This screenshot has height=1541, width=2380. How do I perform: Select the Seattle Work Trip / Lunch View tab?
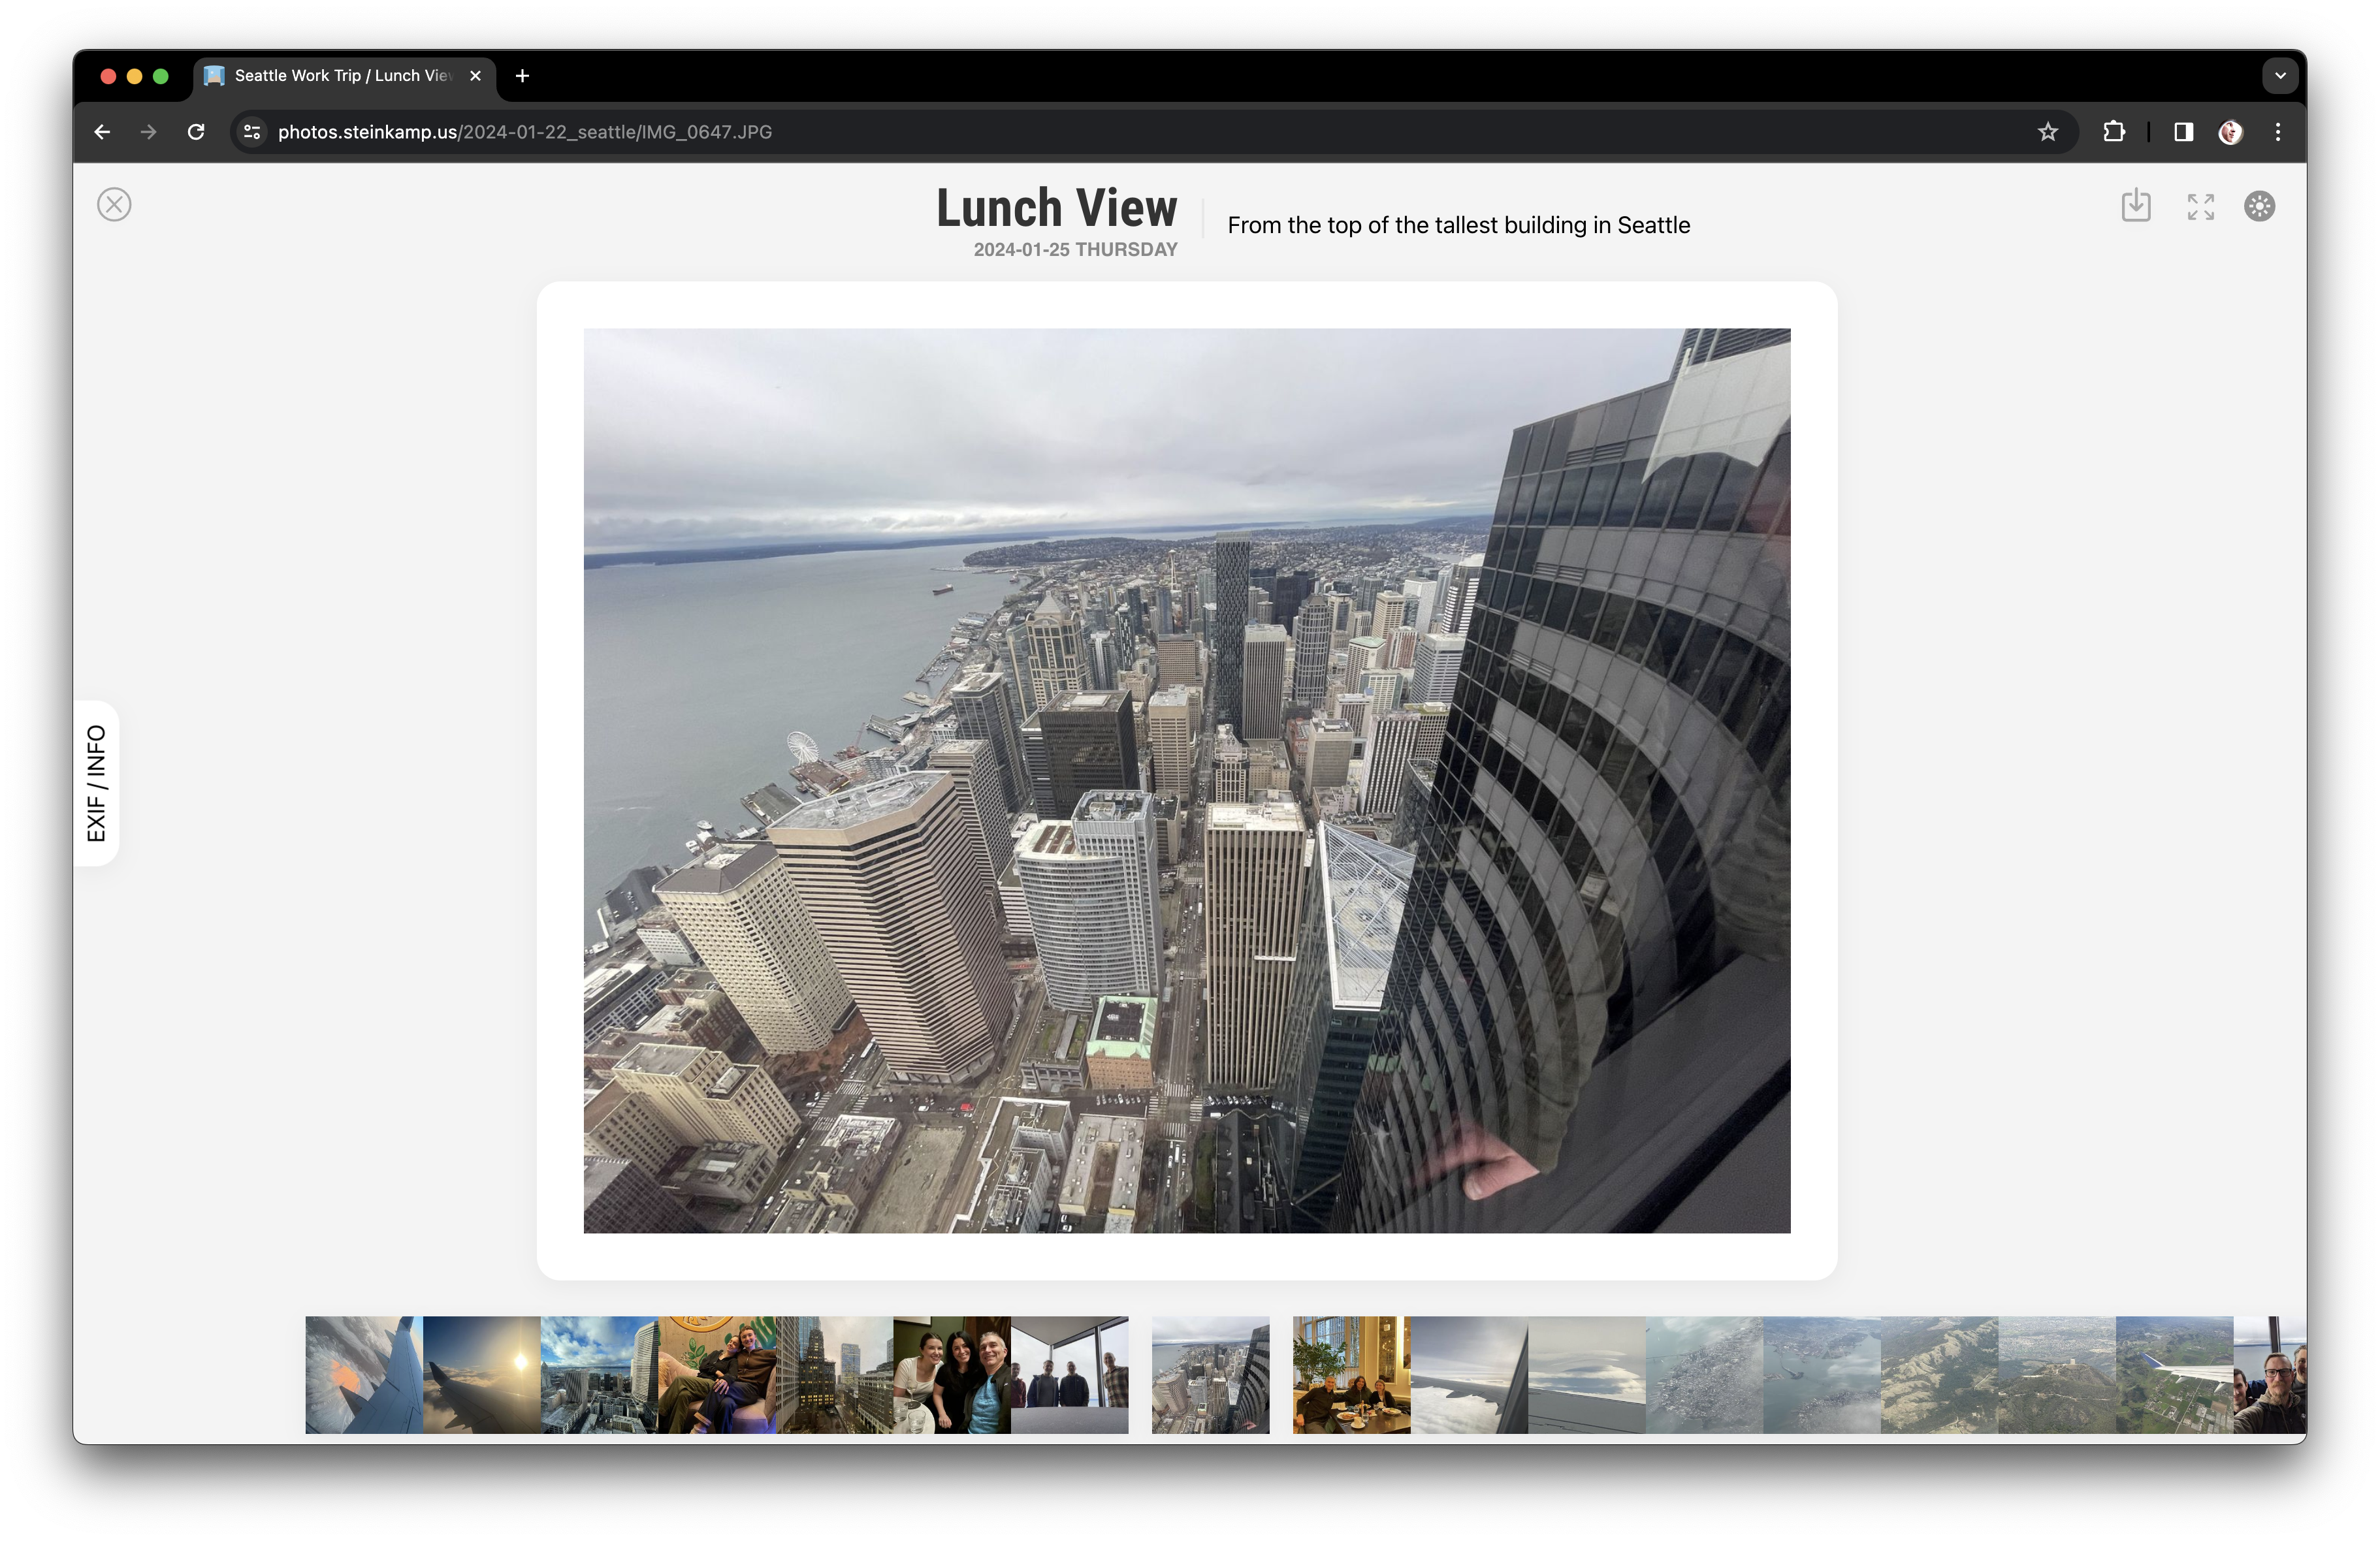(344, 76)
